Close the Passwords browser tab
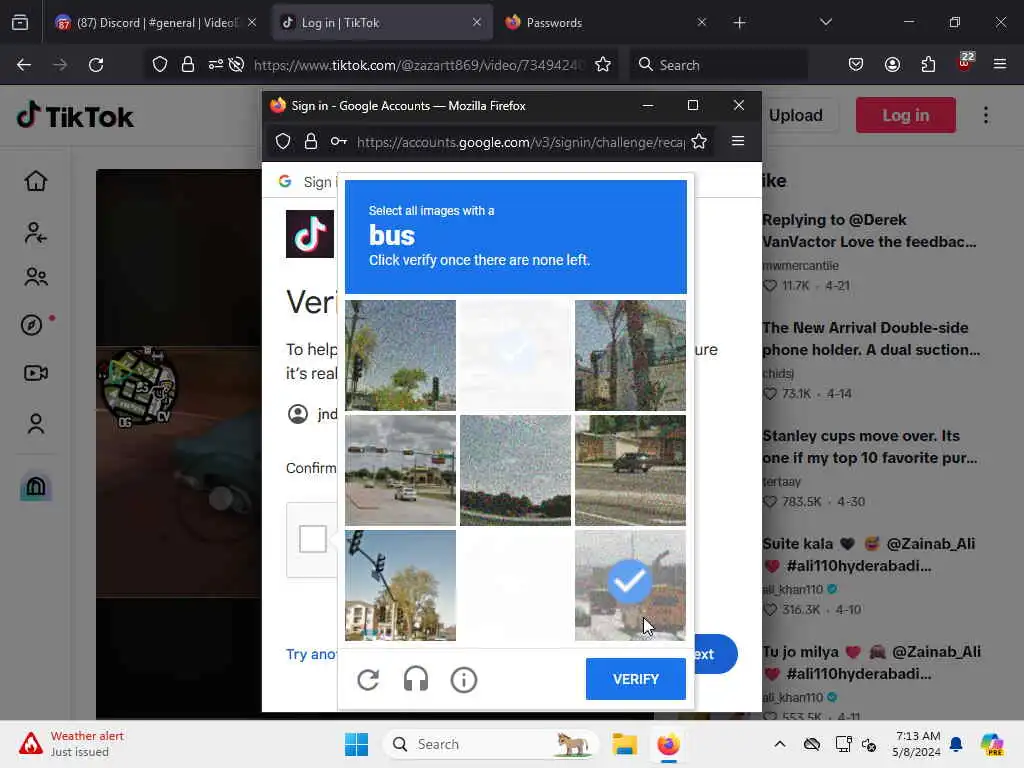This screenshot has height=768, width=1024. (701, 22)
